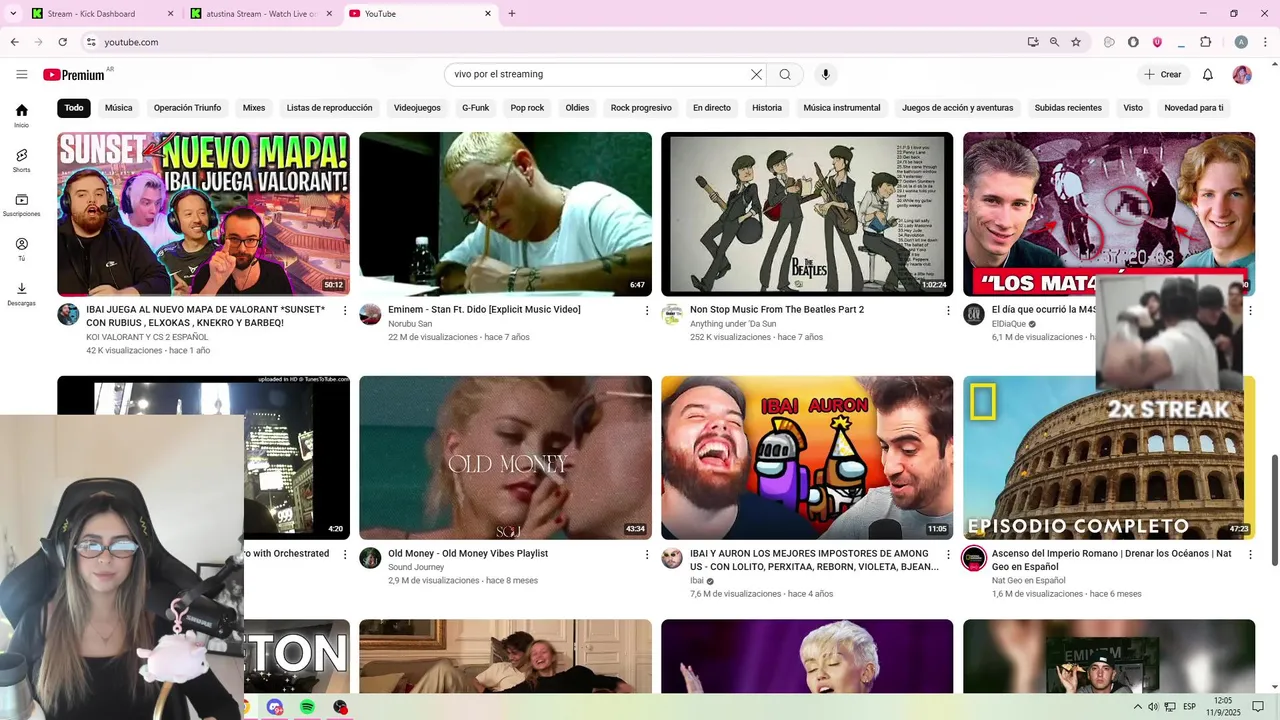Image resolution: width=1280 pixels, height=720 pixels.
Task: Open Windows notification center icon
Action: click(x=1258, y=707)
